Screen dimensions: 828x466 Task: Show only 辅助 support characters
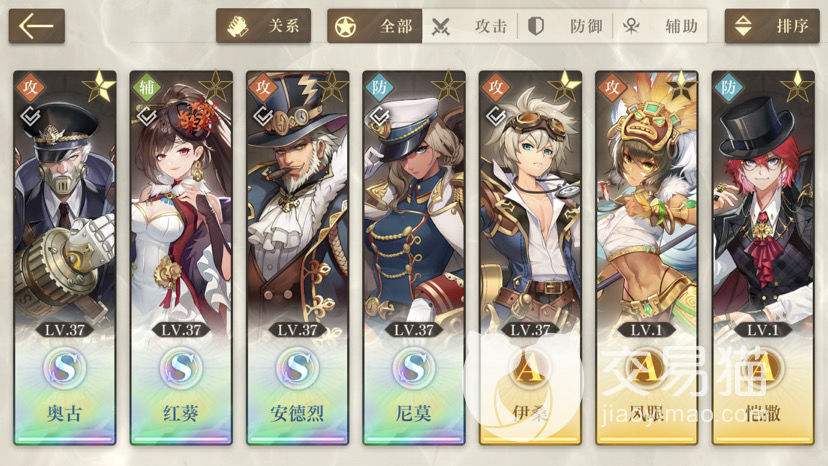tap(660, 25)
